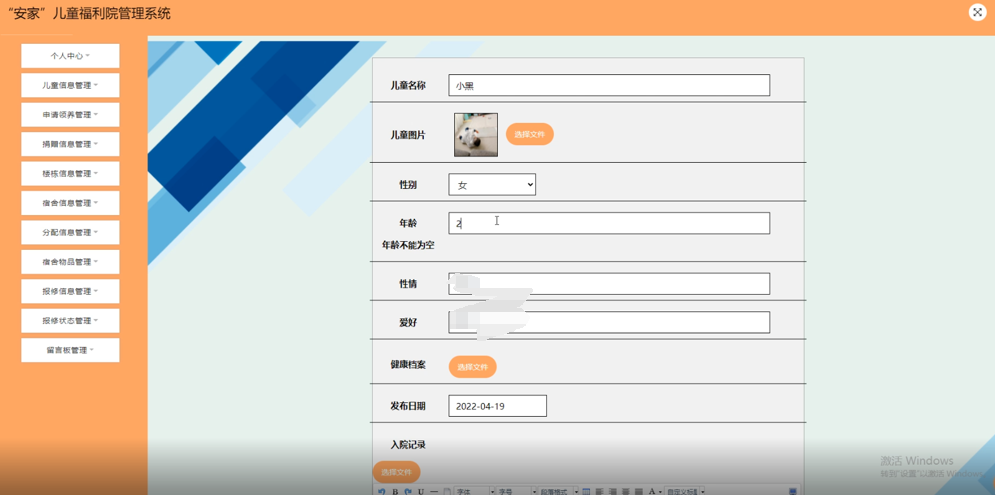This screenshot has height=495, width=996.
Task: Click the 年龄不能为空 validation message
Action: click(x=408, y=245)
